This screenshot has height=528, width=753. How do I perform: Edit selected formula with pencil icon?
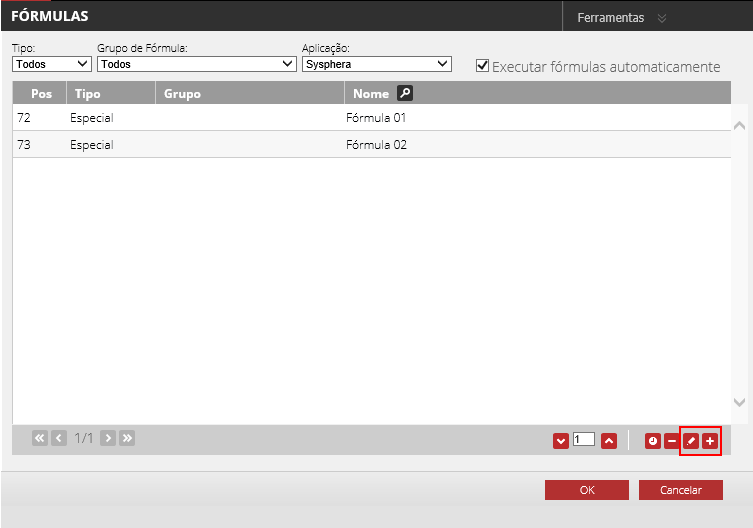tap(691, 441)
